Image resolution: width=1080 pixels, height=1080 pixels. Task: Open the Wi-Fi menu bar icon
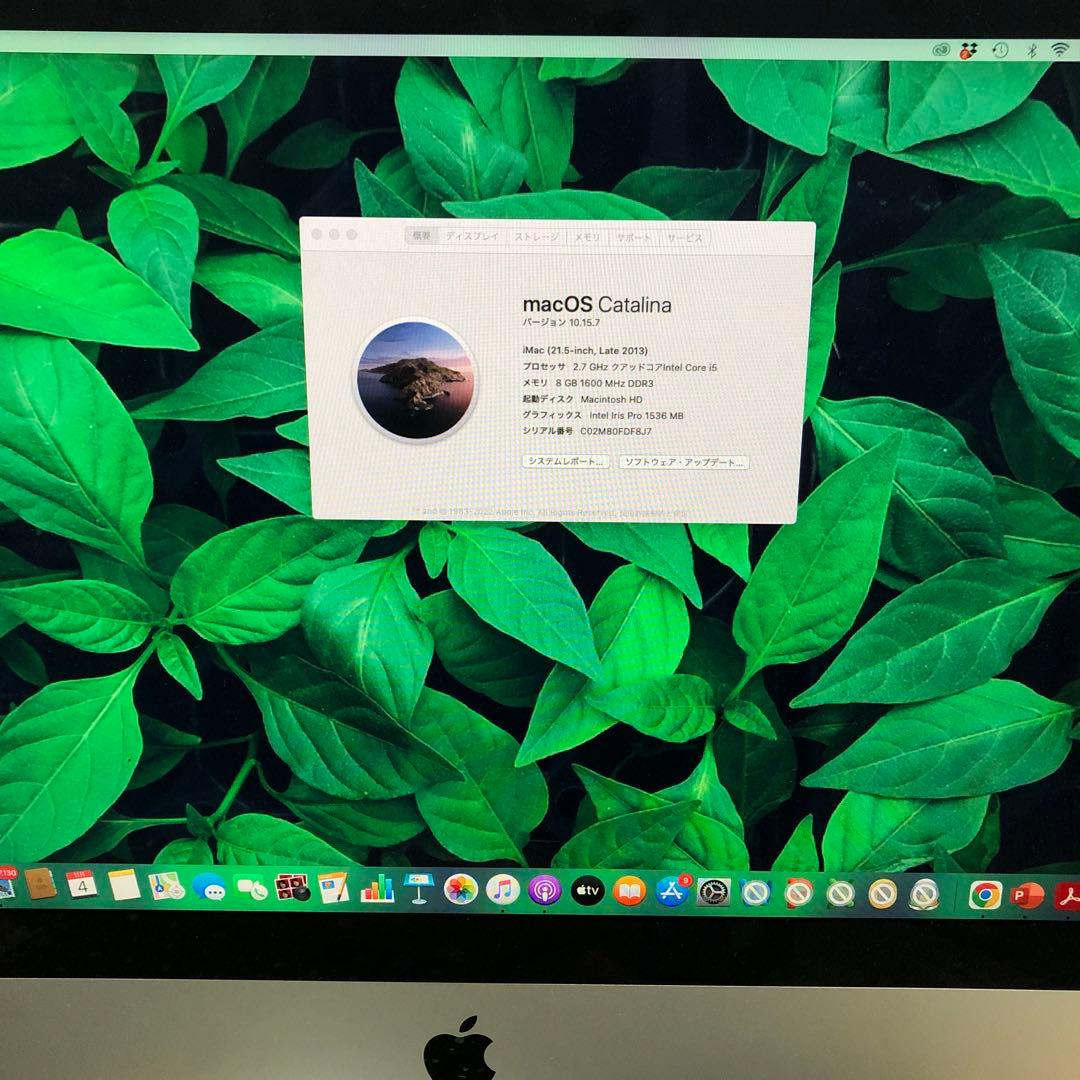click(1058, 48)
